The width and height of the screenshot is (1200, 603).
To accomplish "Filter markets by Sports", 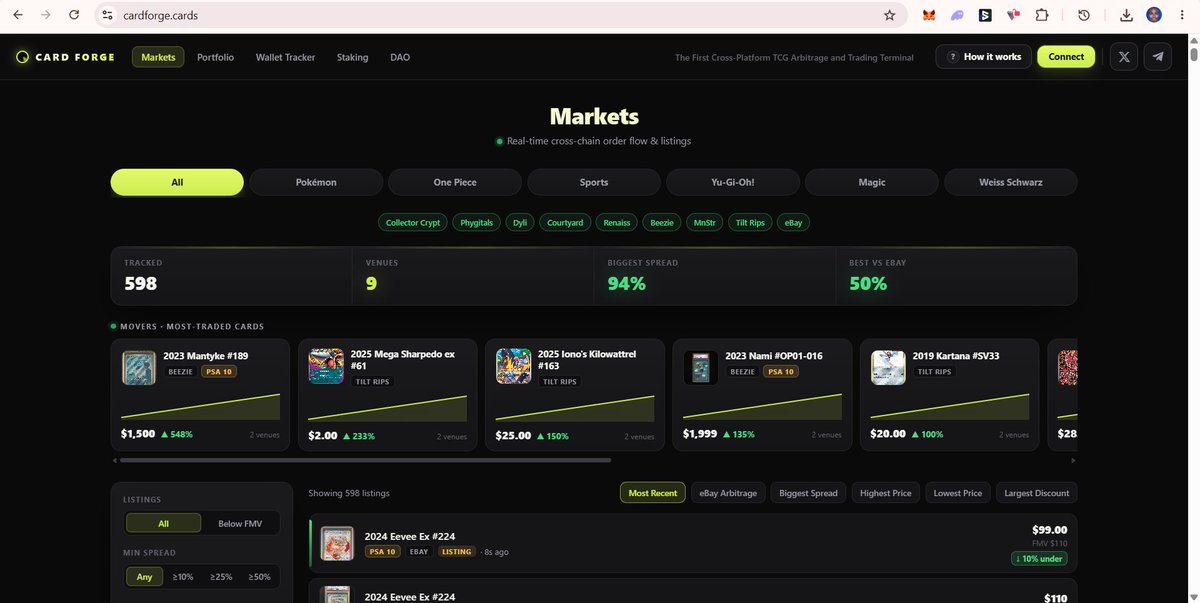I will [594, 182].
